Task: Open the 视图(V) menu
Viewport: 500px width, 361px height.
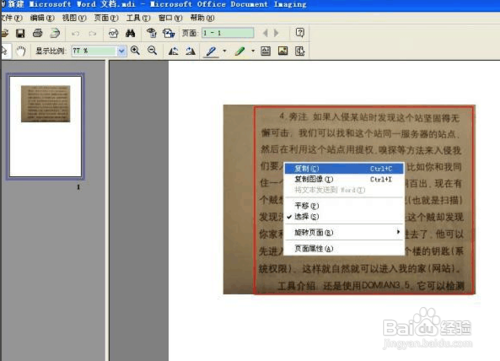Action: 74,18
